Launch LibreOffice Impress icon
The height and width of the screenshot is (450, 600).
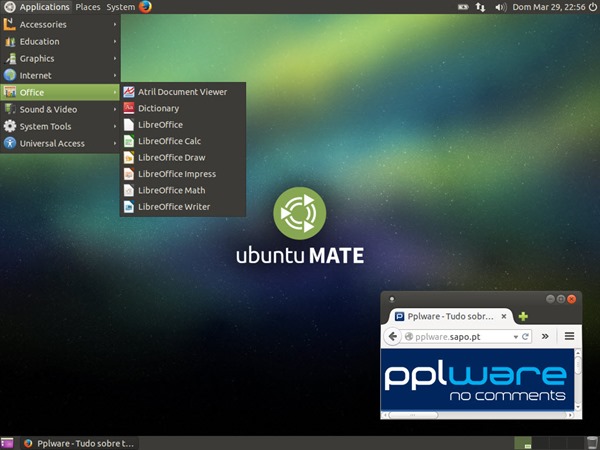click(x=129, y=174)
